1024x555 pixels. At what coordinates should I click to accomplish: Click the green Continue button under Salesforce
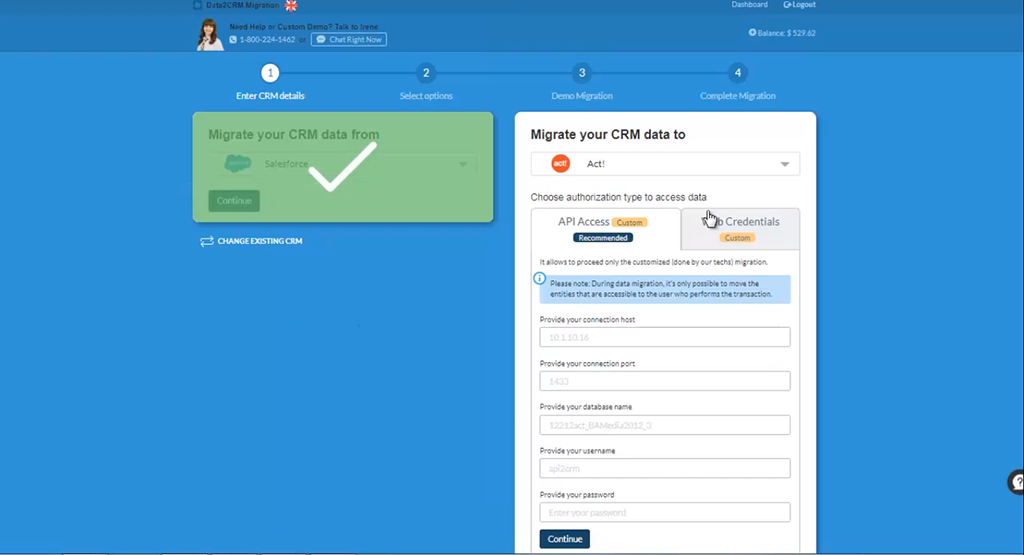[x=234, y=200]
